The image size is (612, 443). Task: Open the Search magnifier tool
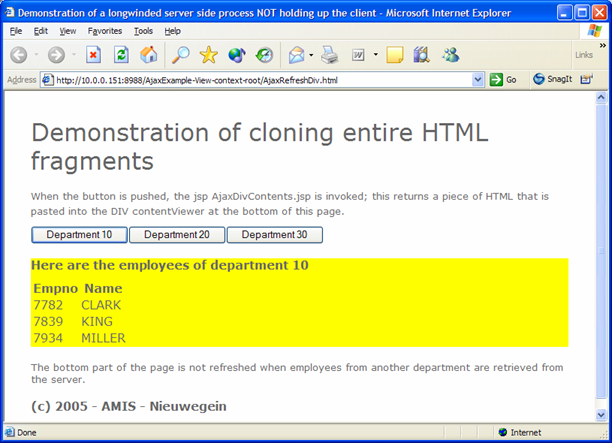pyautogui.click(x=181, y=55)
